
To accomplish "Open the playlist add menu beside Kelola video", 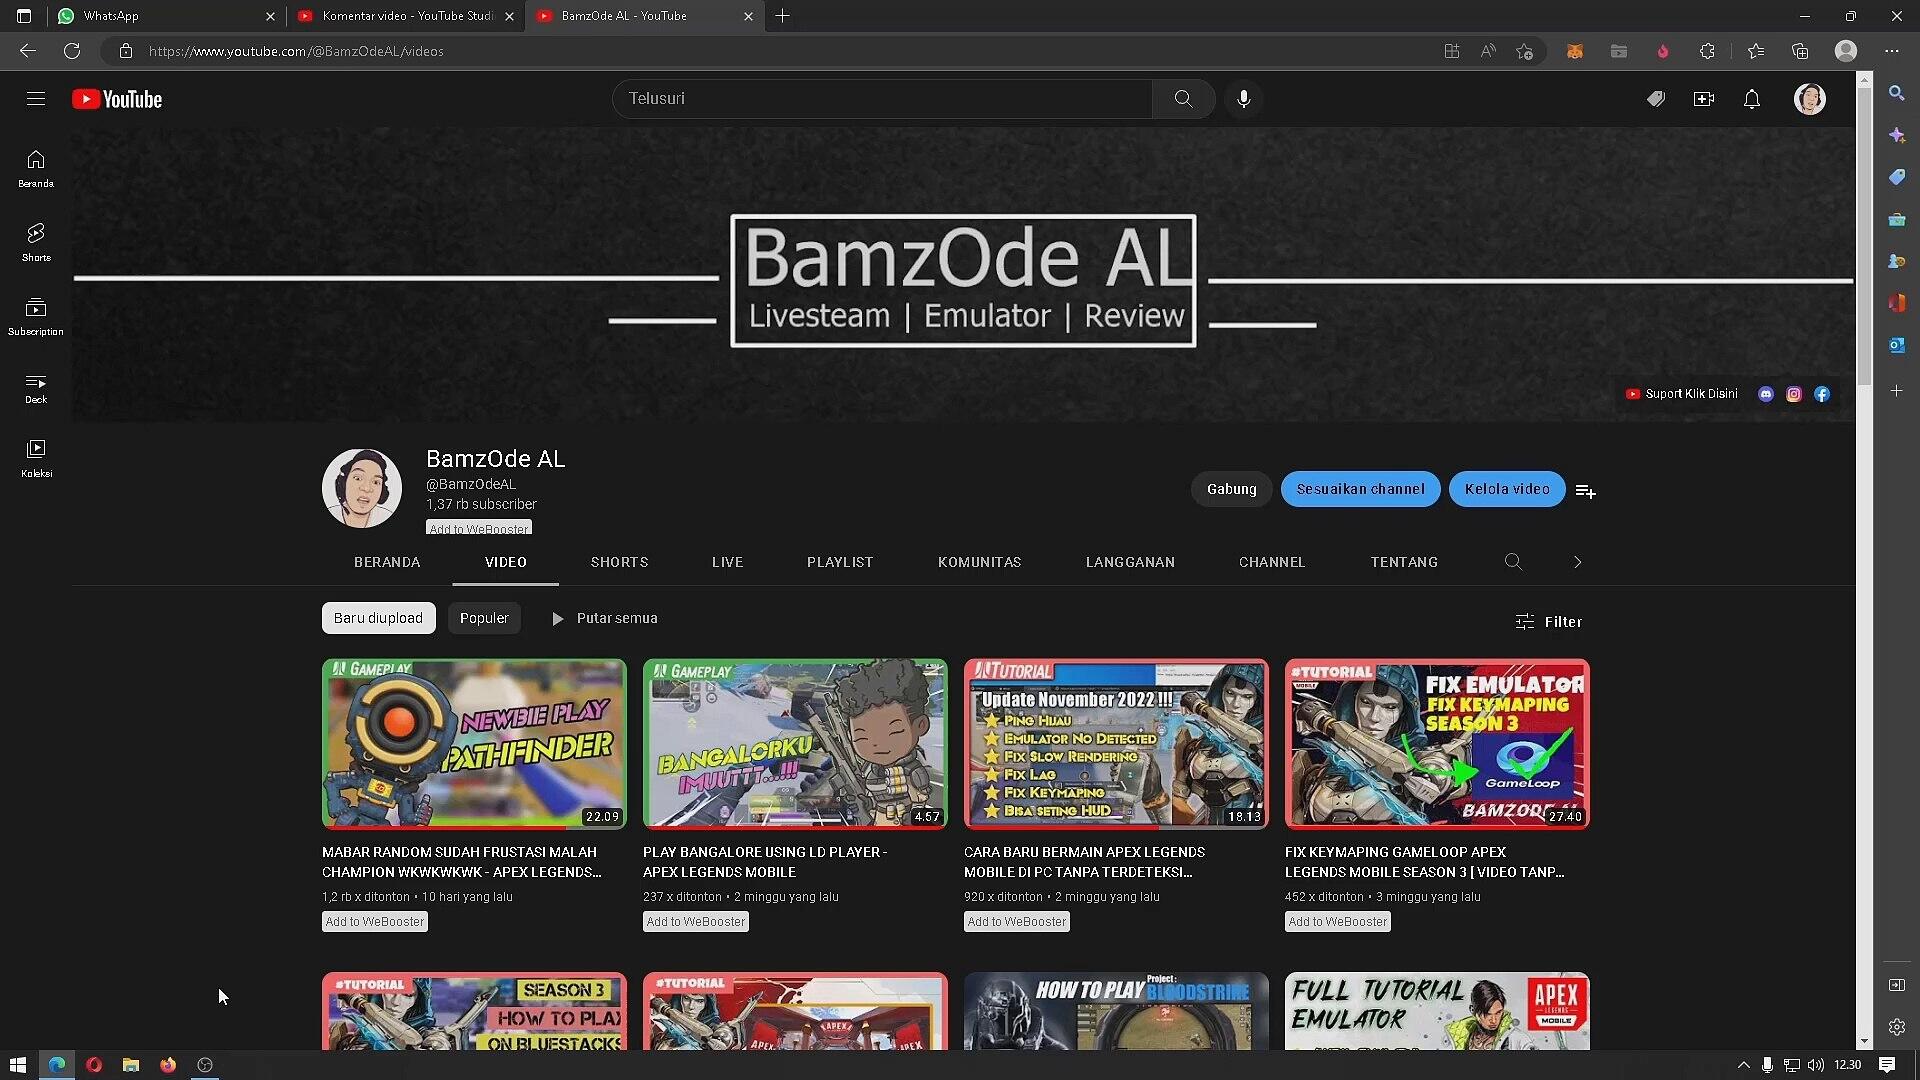I will tap(1585, 491).
